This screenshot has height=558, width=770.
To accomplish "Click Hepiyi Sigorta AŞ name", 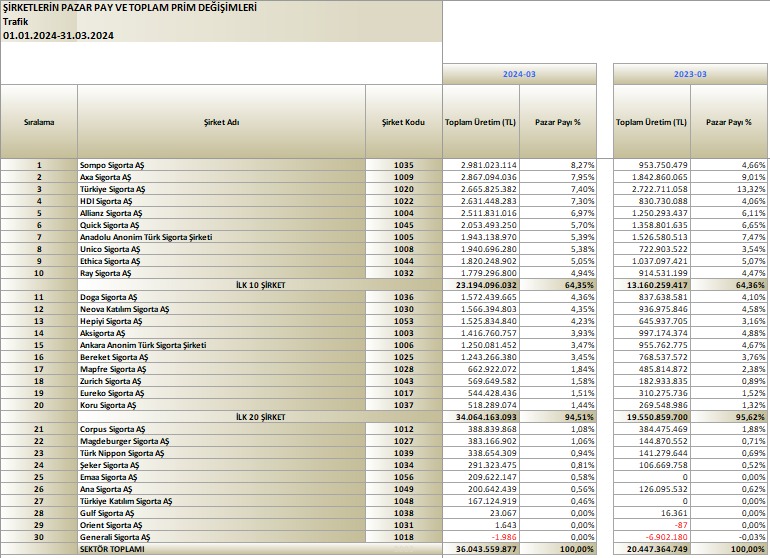I will (x=221, y=321).
